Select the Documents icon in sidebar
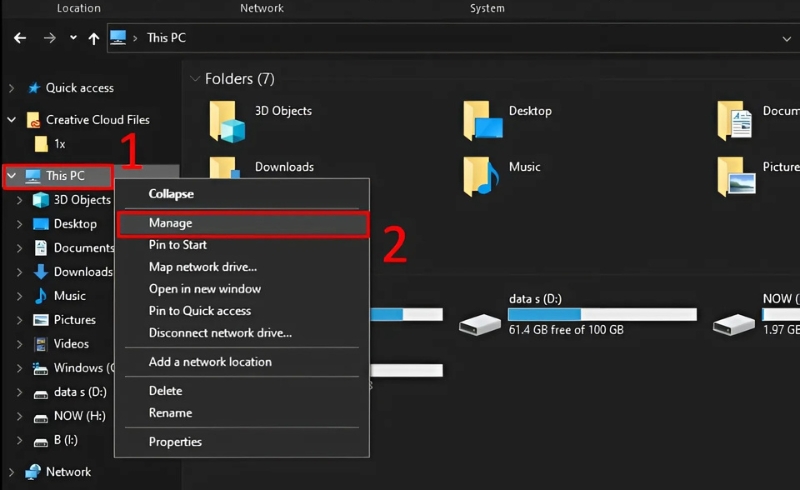This screenshot has width=800, height=490. pyautogui.click(x=41, y=248)
